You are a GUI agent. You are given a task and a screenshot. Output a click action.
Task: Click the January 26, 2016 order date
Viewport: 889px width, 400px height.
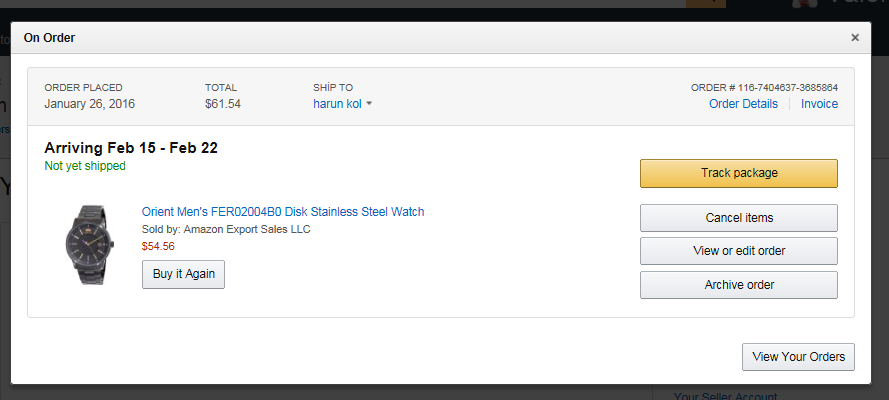(90, 104)
